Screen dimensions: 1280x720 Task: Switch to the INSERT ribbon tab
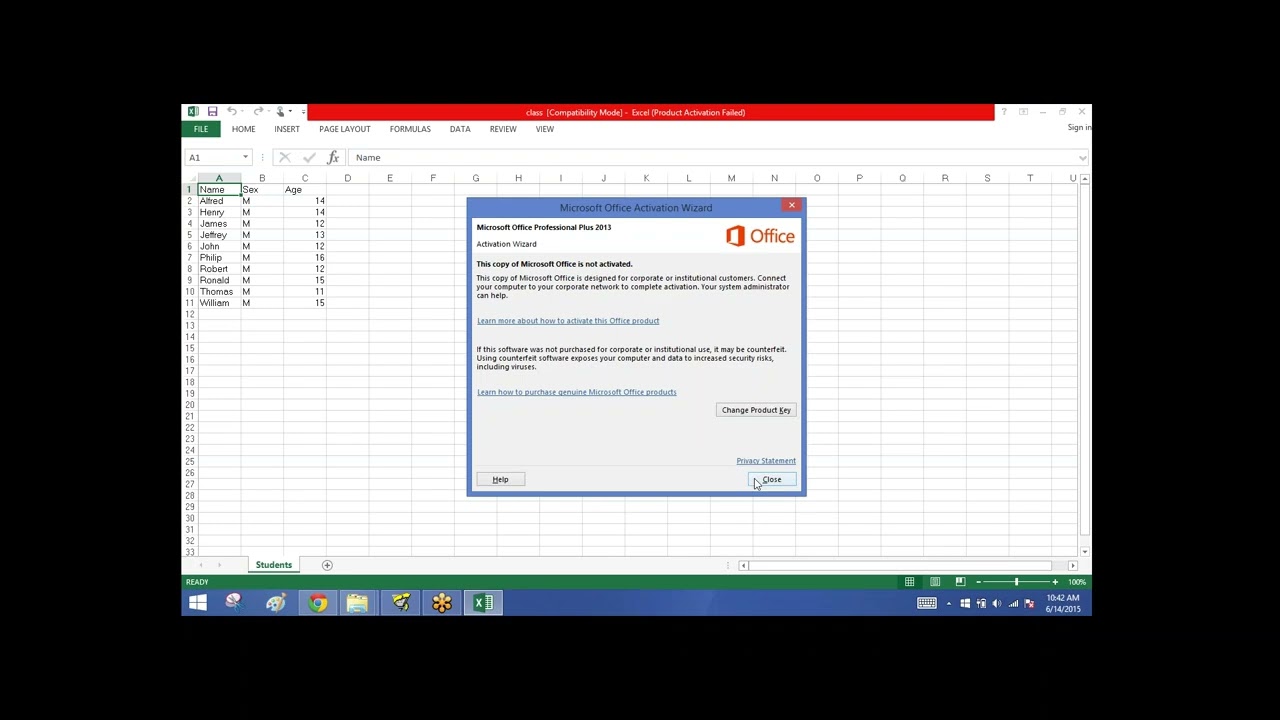coord(287,129)
